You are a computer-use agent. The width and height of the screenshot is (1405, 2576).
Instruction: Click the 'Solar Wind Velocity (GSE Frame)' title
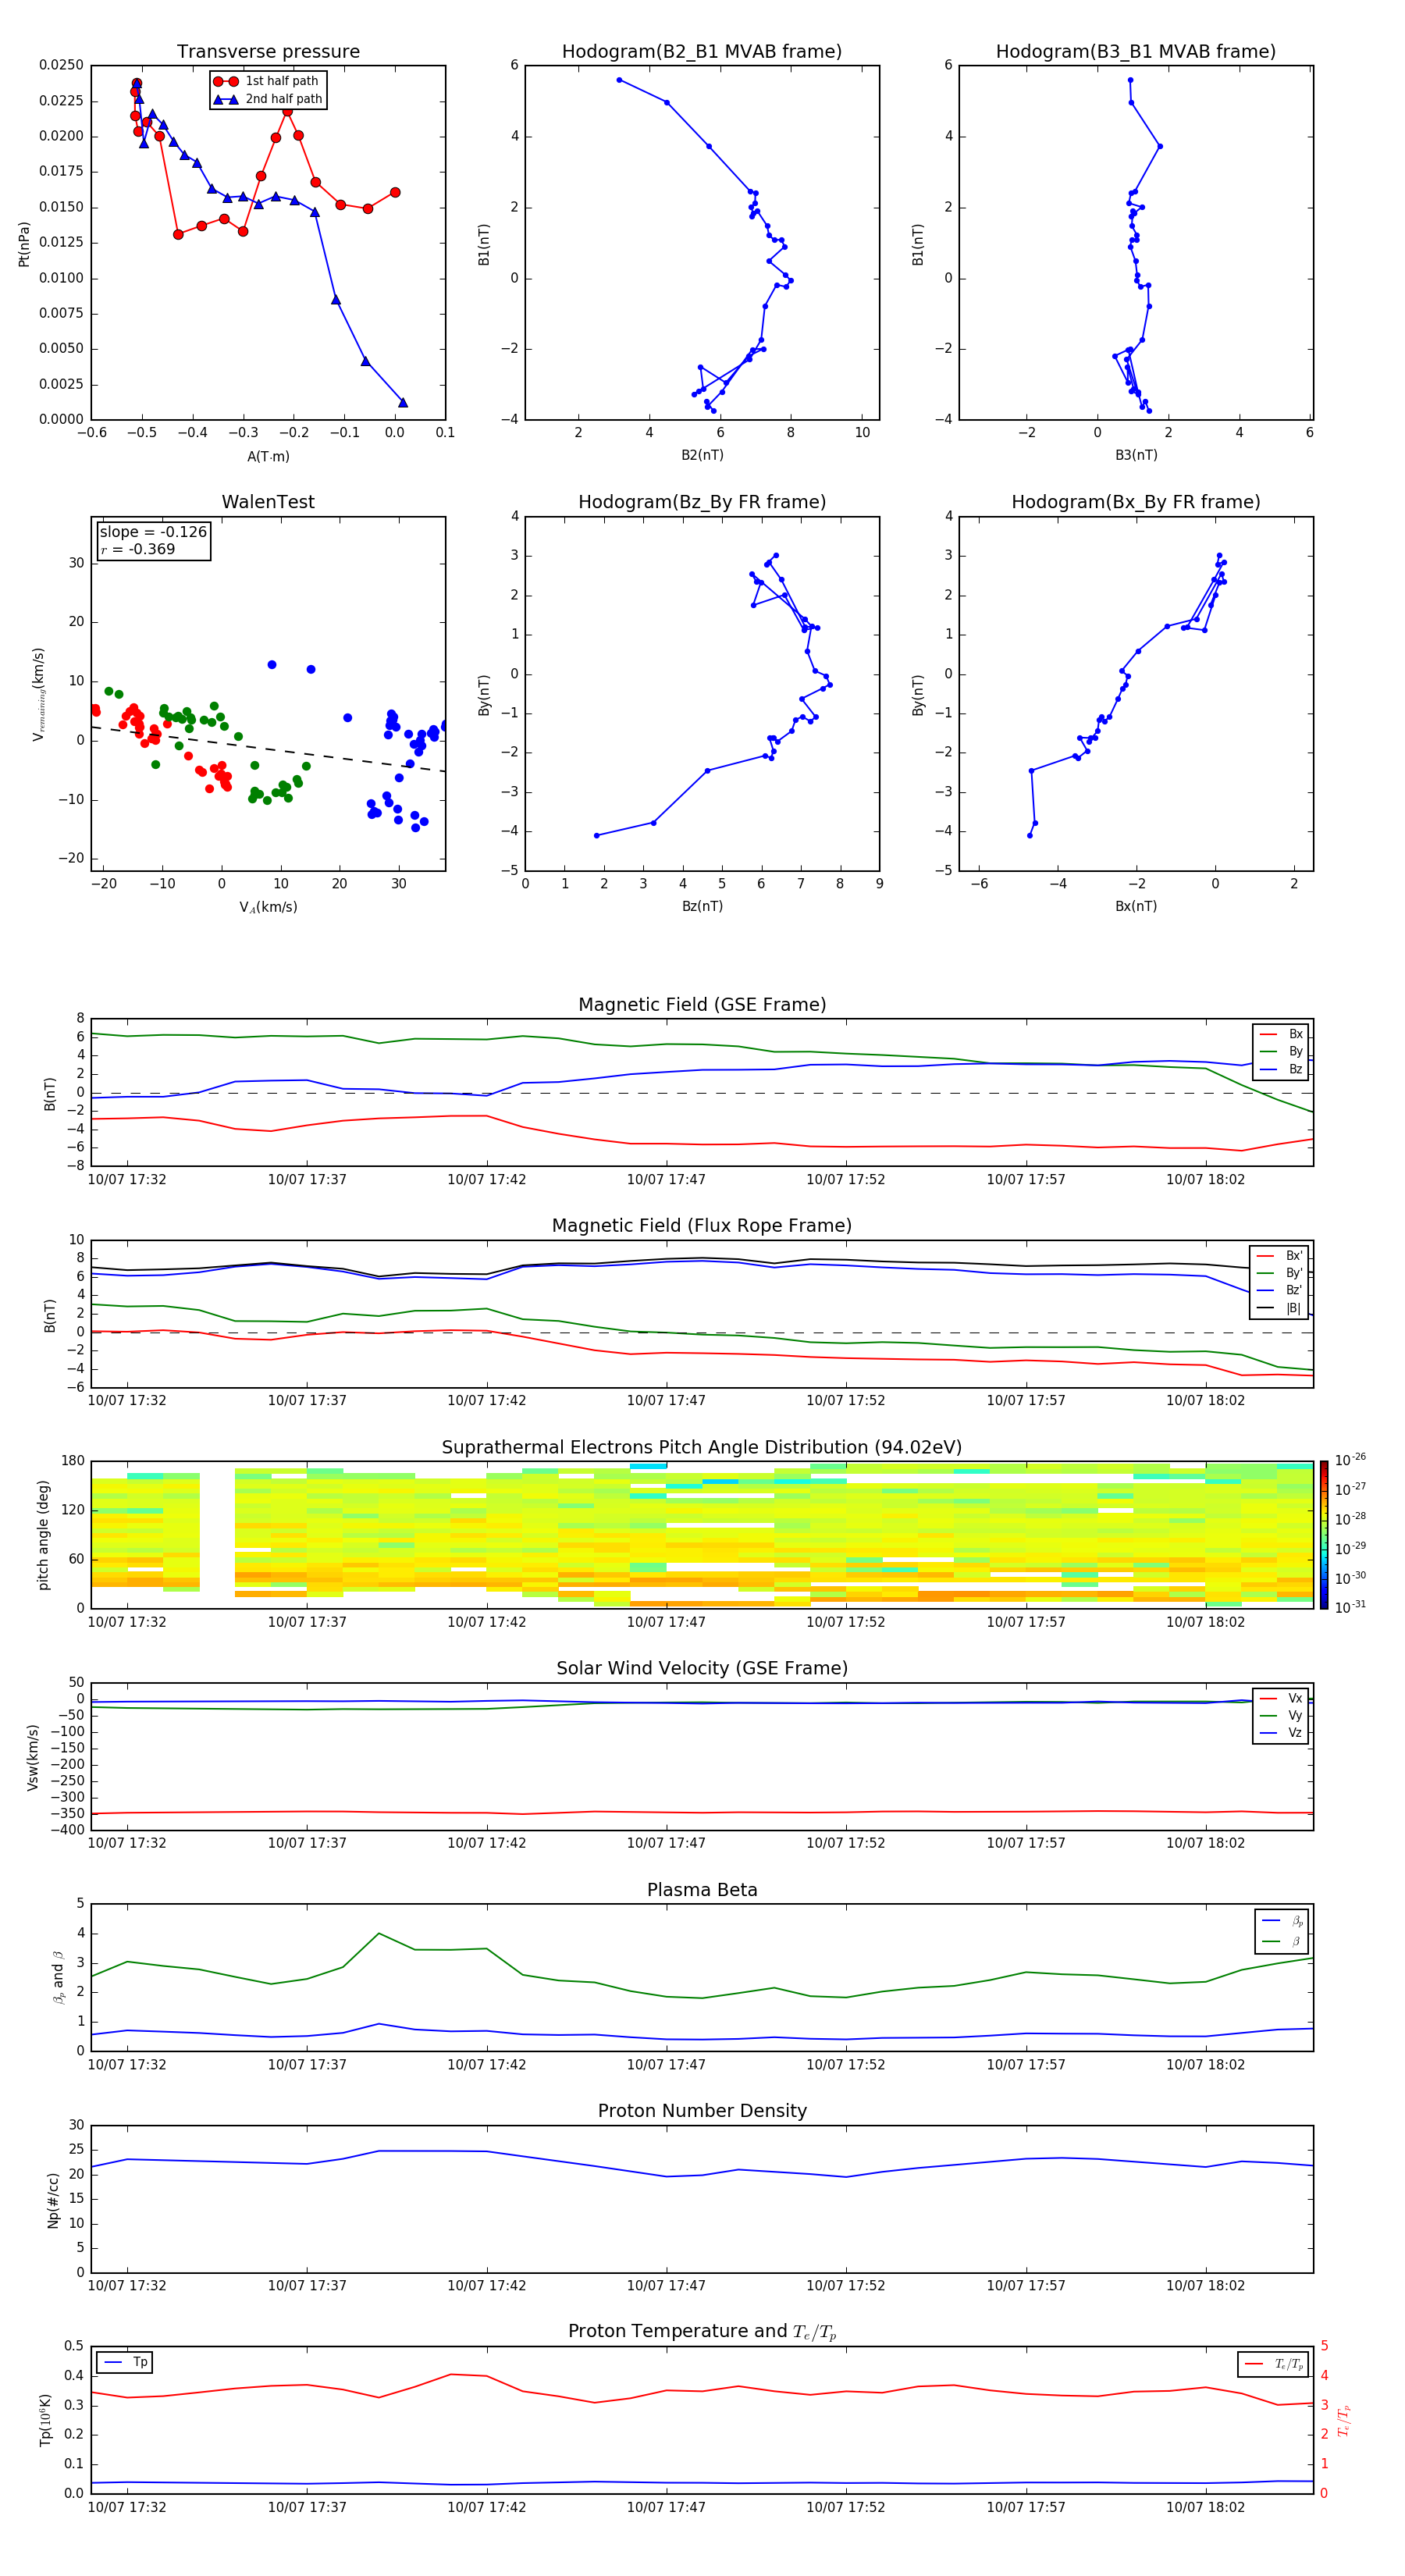[x=702, y=1669]
